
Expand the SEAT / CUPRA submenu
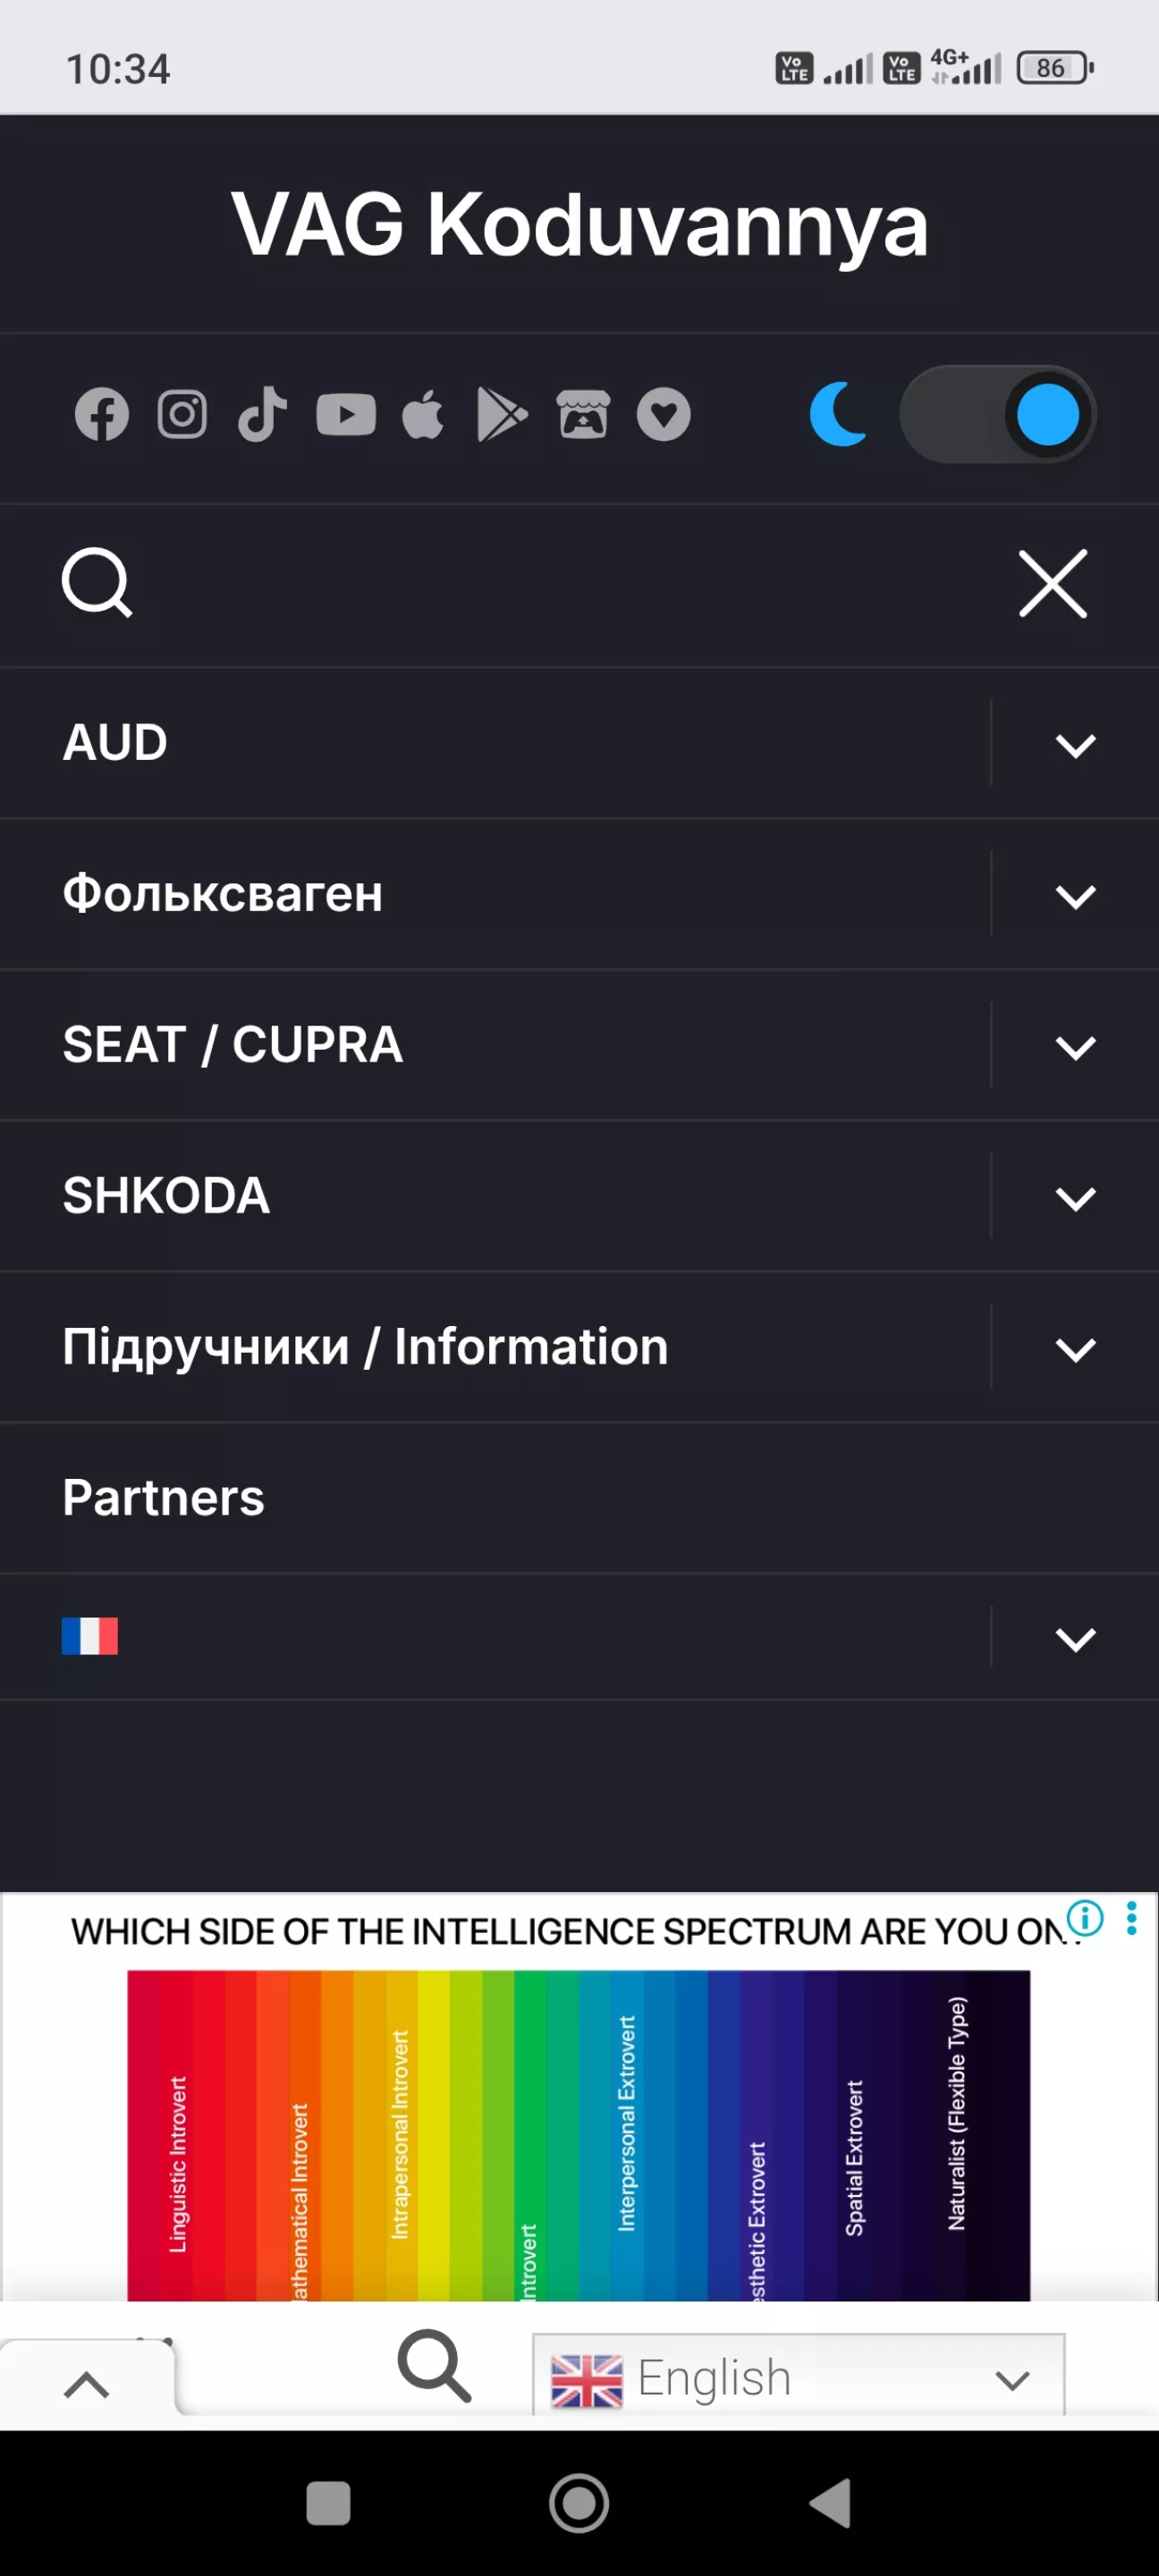[1075, 1046]
